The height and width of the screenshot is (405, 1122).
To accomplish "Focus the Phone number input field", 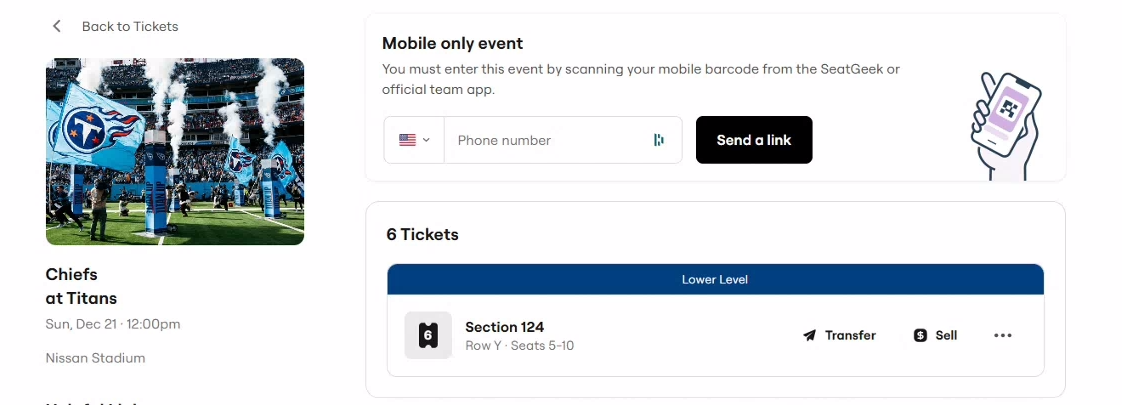I will 545,140.
